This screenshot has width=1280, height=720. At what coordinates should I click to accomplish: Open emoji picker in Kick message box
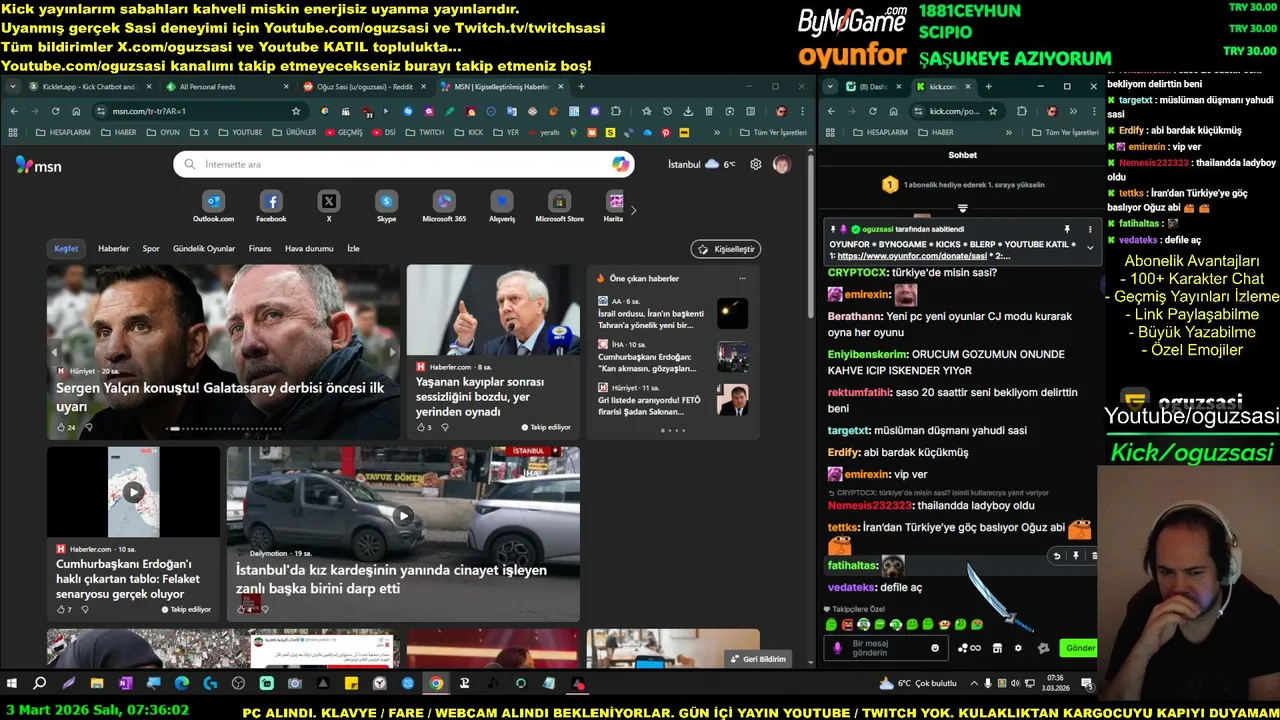click(935, 648)
